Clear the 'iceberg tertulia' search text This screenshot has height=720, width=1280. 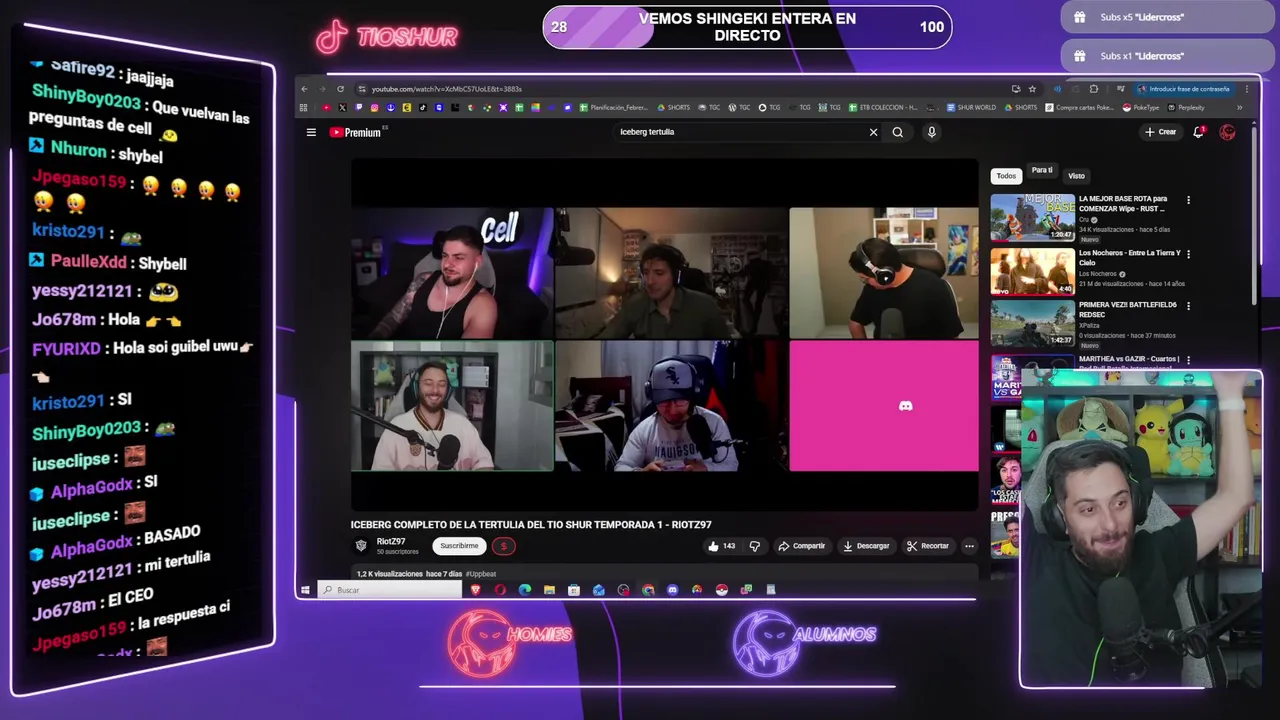pos(873,132)
